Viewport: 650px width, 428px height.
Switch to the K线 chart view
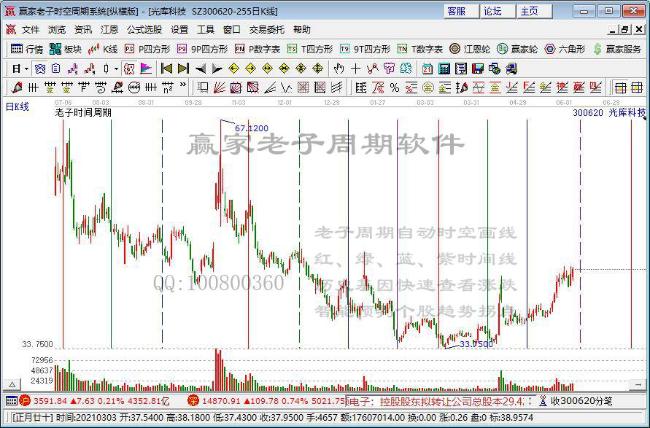point(103,49)
